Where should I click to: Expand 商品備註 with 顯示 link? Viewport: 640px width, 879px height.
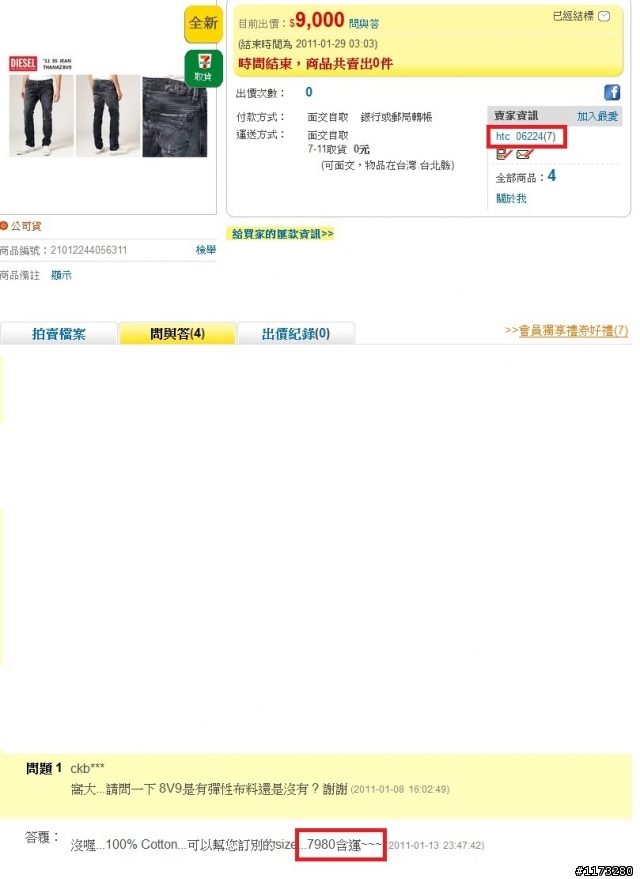click(61, 275)
